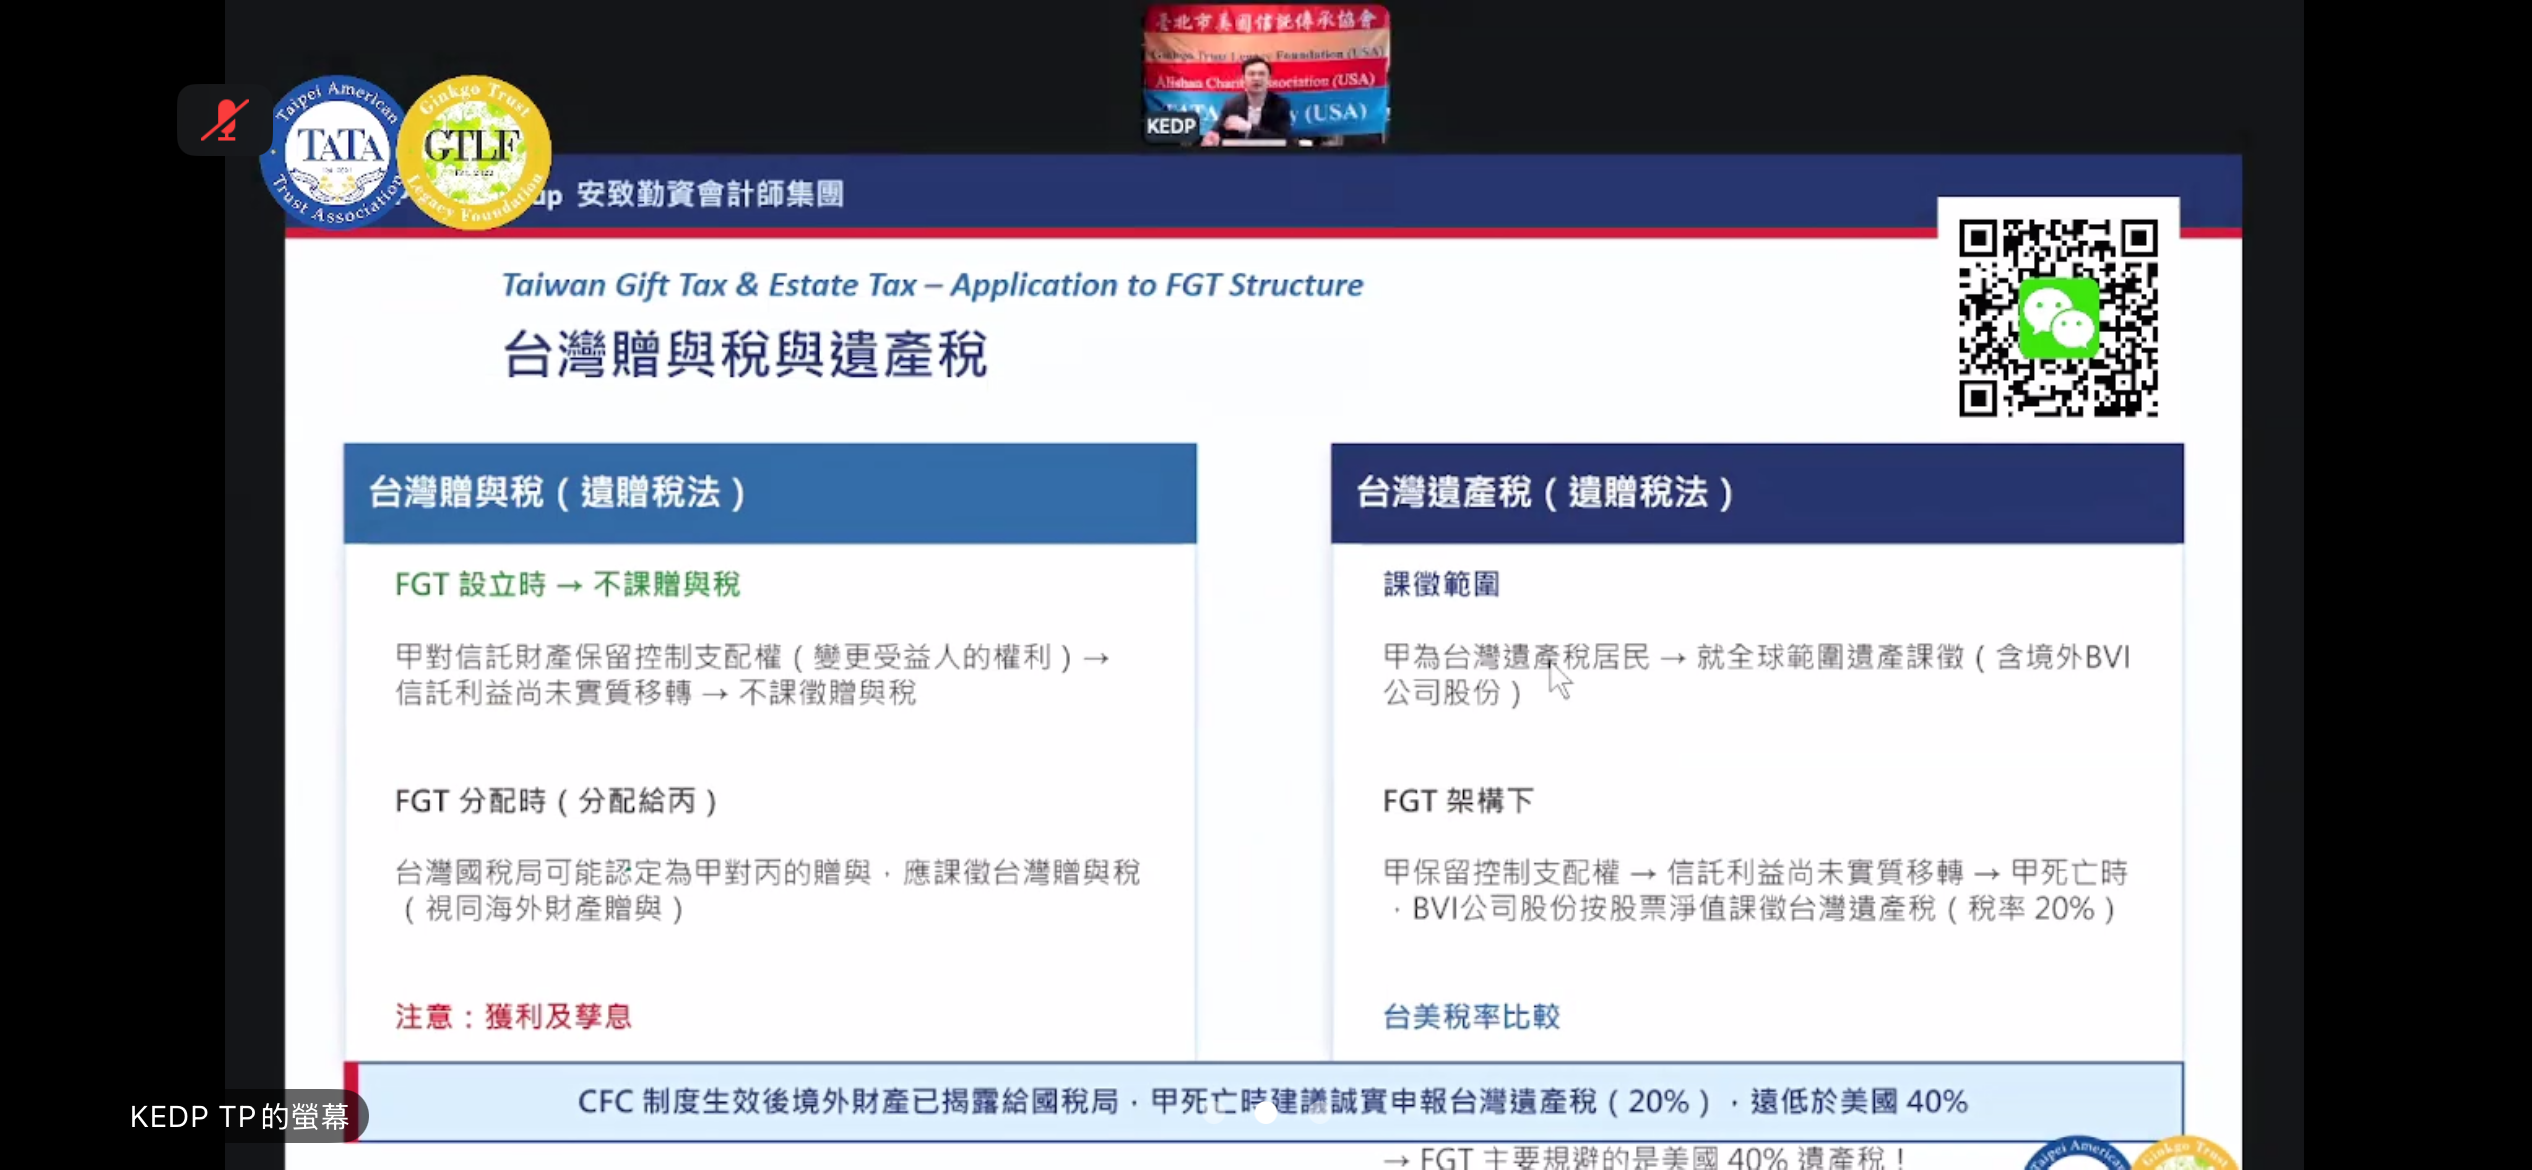
Task: Select the first page indicator dot
Action: click(x=1212, y=1114)
